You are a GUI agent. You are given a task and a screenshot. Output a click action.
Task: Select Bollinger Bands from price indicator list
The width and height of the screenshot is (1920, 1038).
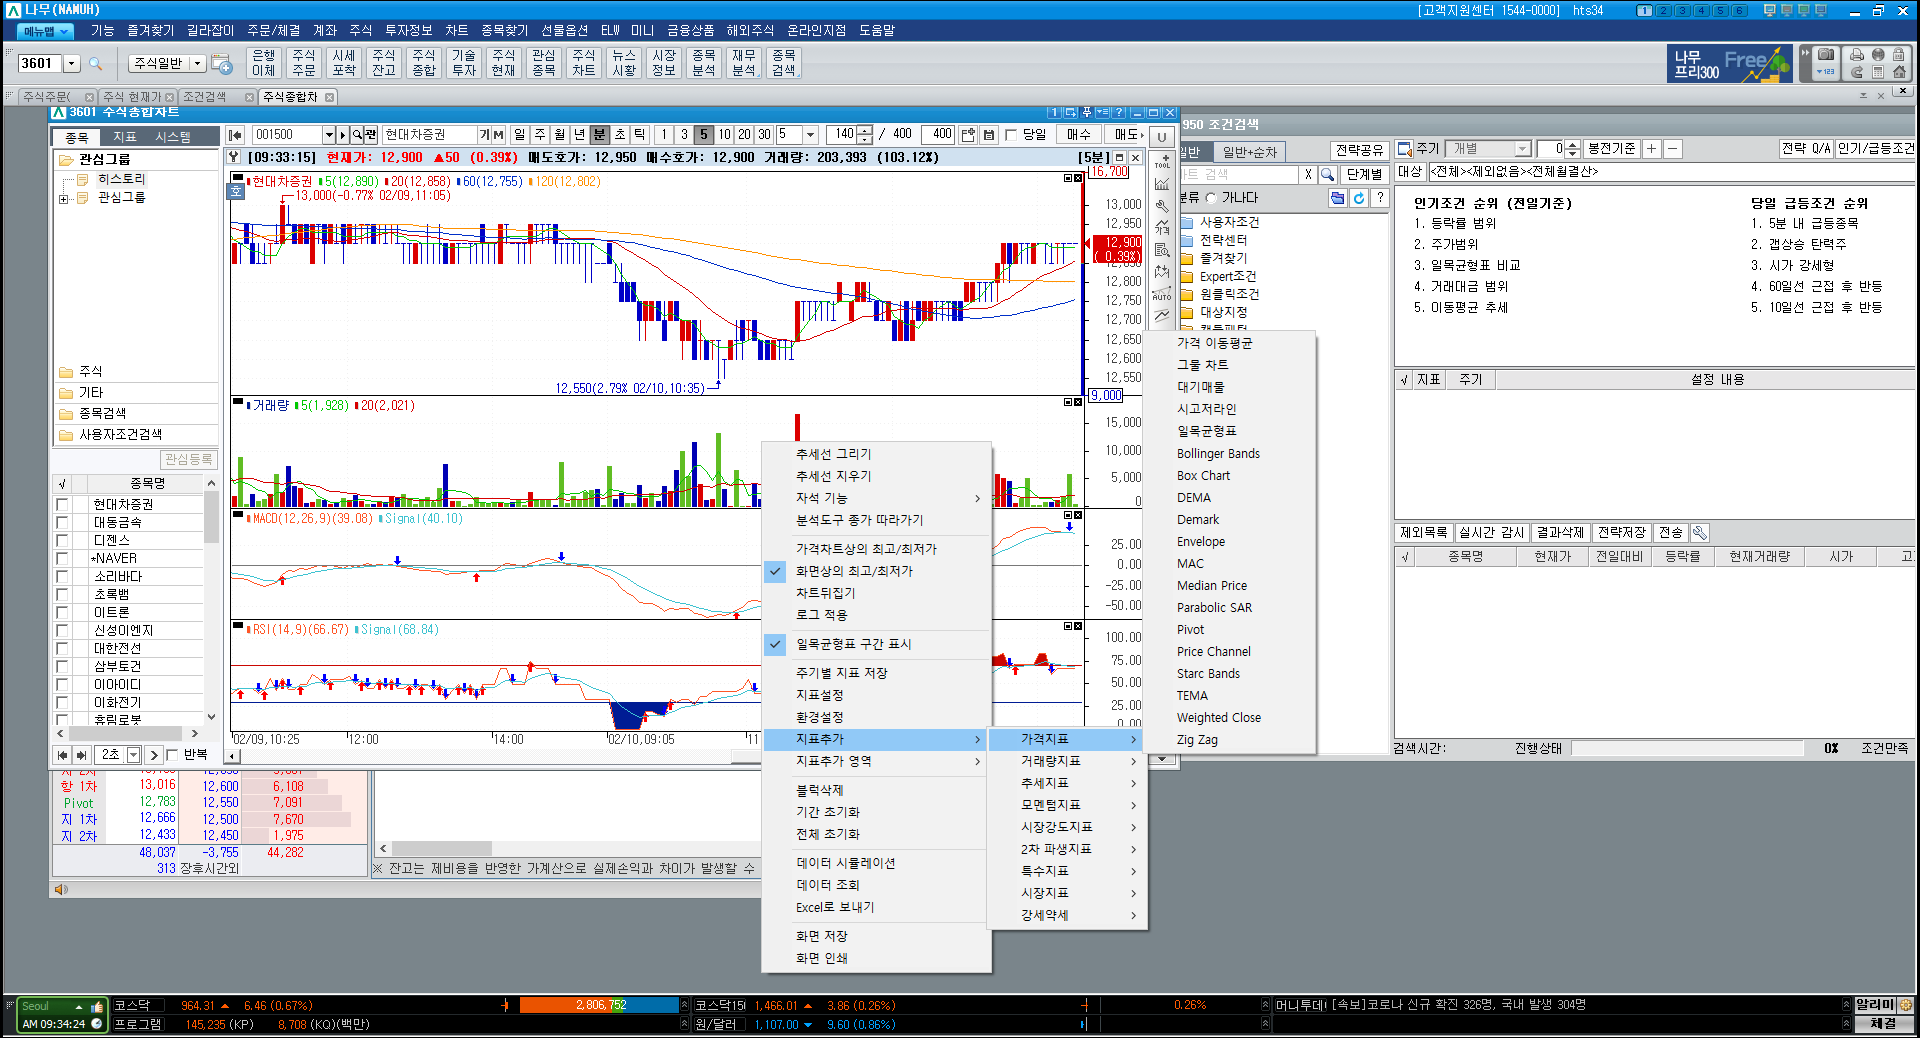(1218, 454)
